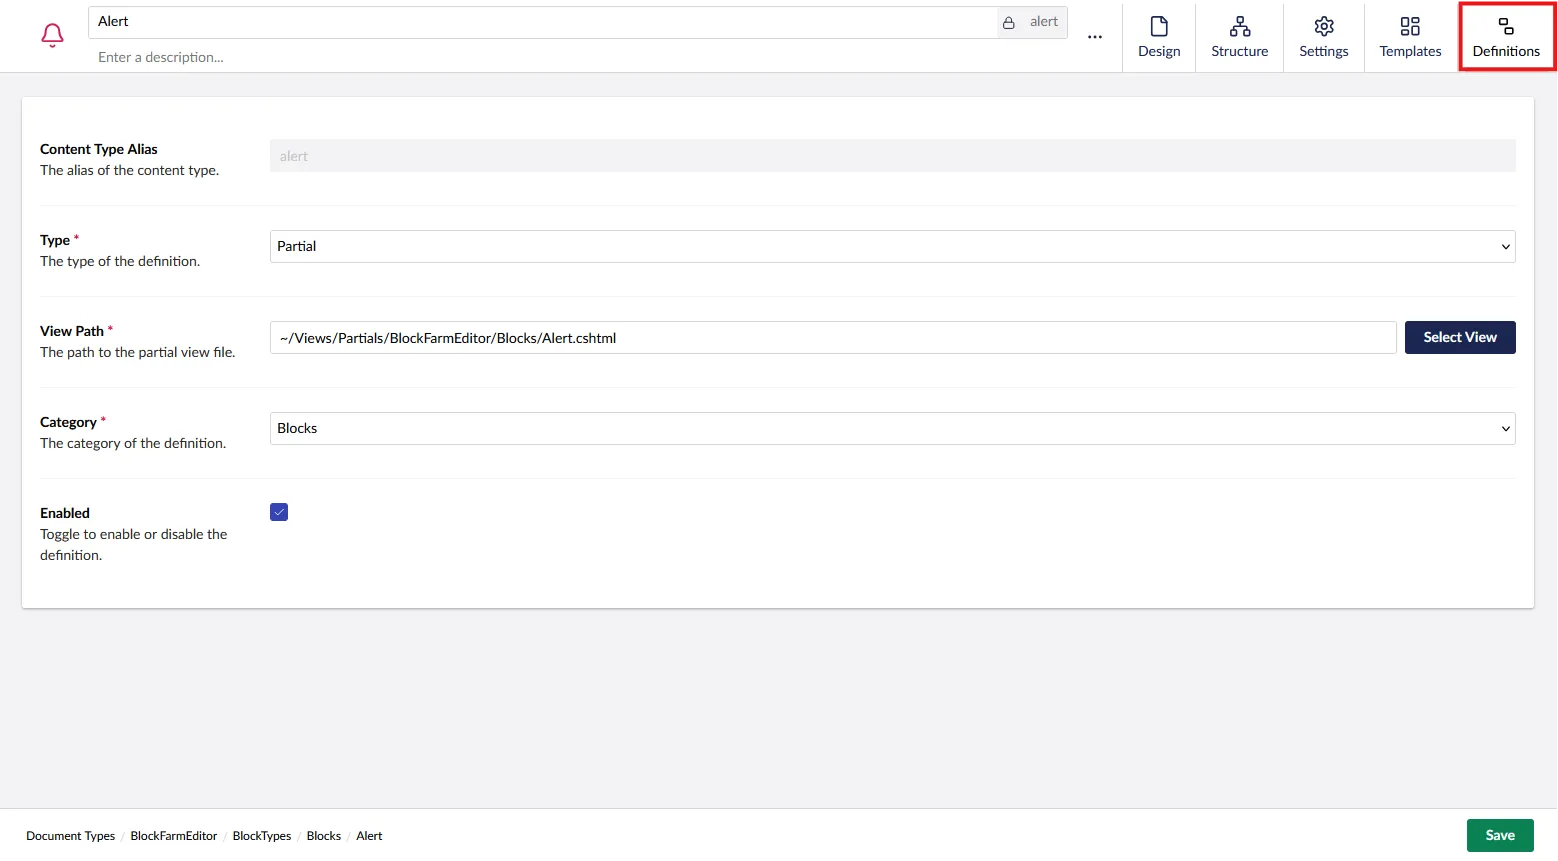Click the Blocks breadcrumb link
This screenshot has width=1558, height=861.
(323, 836)
